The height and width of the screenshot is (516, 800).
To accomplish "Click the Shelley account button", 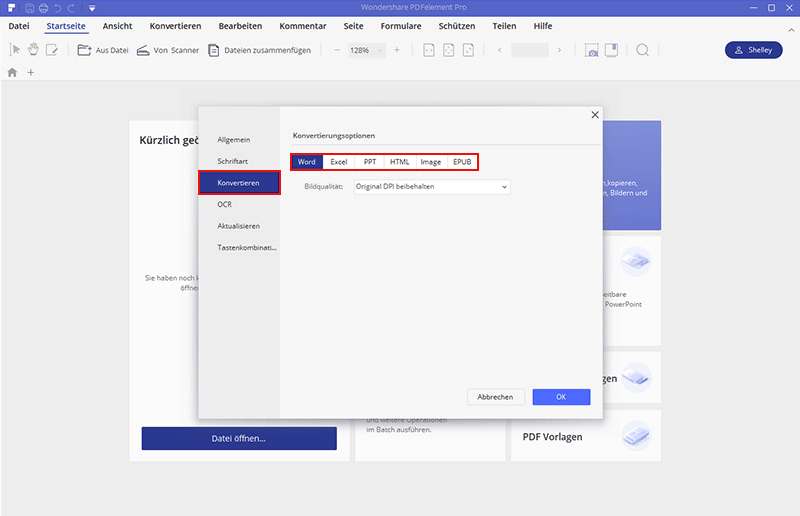I will click(x=753, y=50).
